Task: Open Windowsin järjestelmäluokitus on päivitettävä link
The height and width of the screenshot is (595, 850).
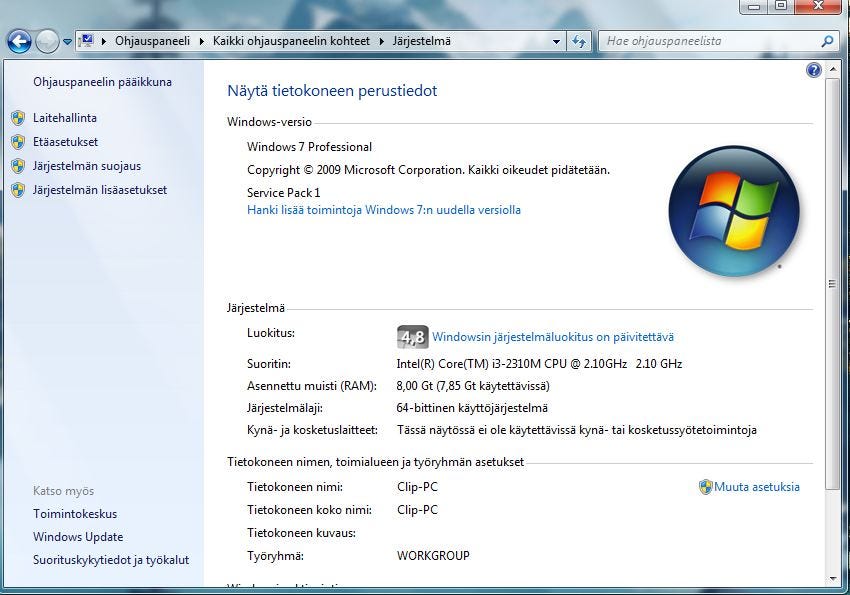Action: tap(553, 337)
